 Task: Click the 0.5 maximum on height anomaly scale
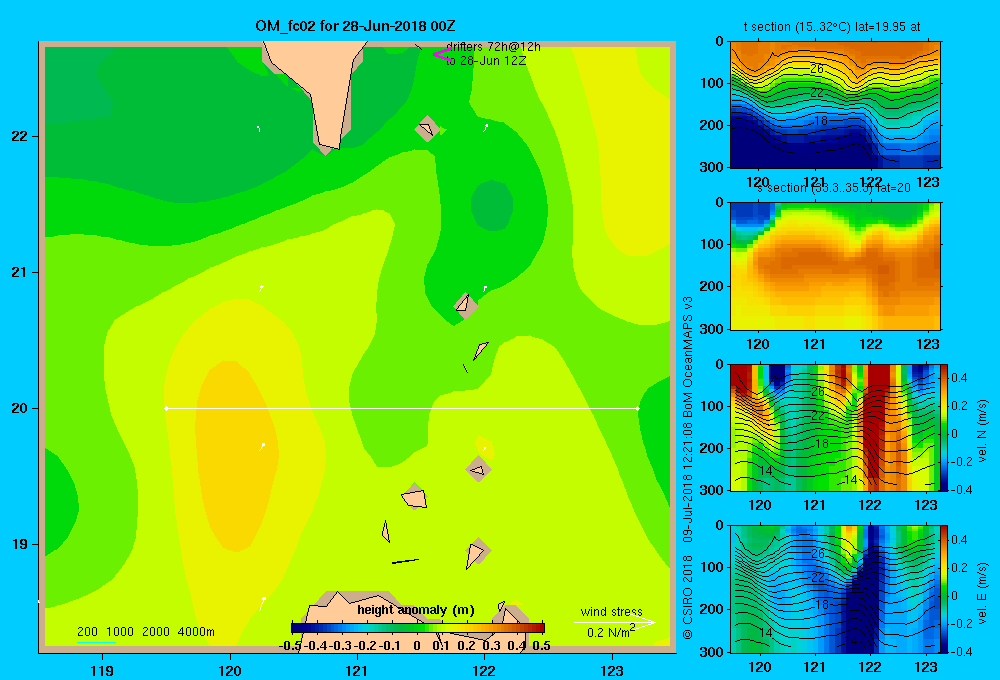[x=541, y=646]
